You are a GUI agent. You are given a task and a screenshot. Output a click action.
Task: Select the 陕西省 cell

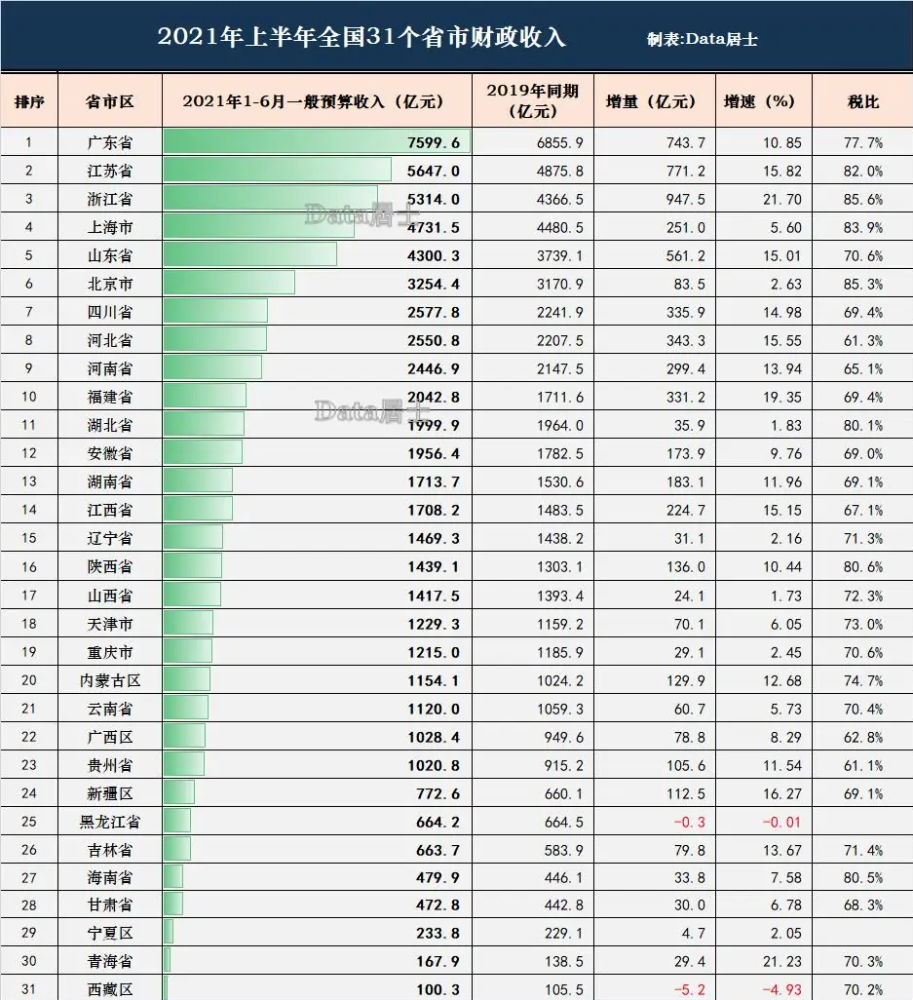[110, 566]
